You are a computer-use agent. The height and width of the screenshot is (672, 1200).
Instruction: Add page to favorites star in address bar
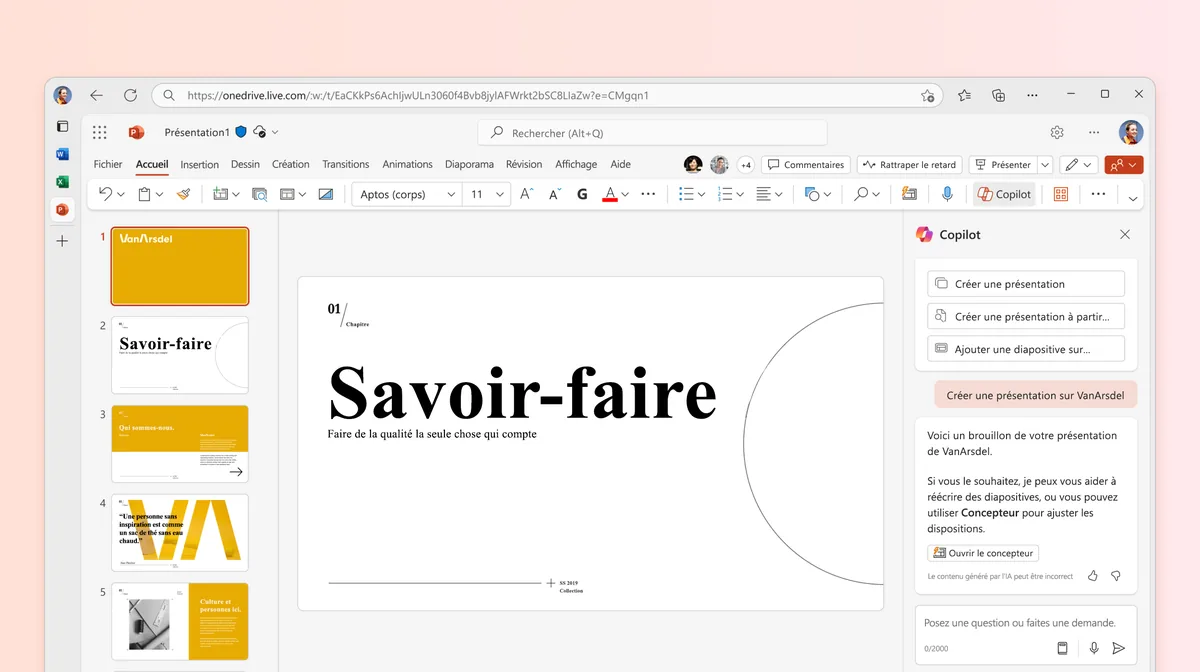pyautogui.click(x=927, y=96)
